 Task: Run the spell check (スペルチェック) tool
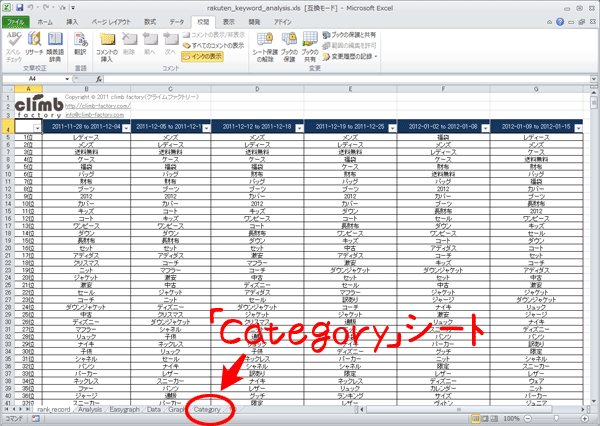pos(14,47)
